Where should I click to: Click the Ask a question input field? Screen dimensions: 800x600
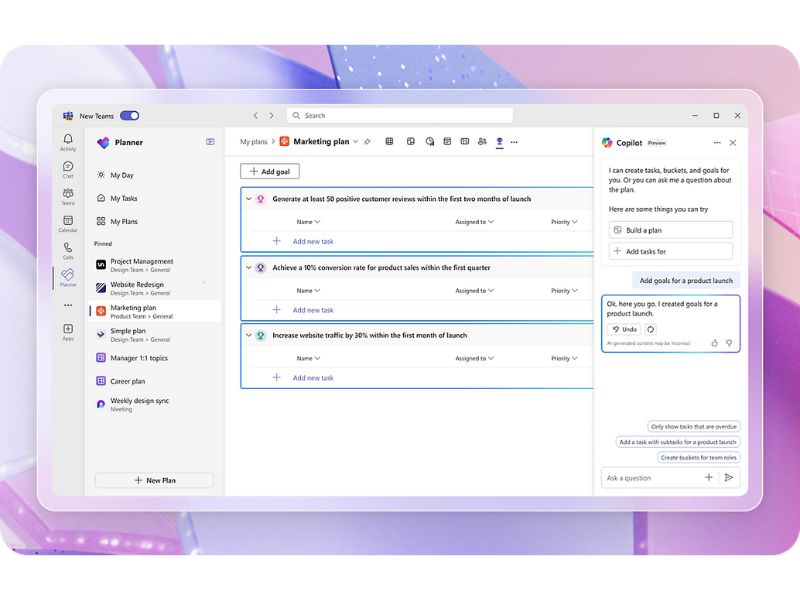pyautogui.click(x=650, y=478)
